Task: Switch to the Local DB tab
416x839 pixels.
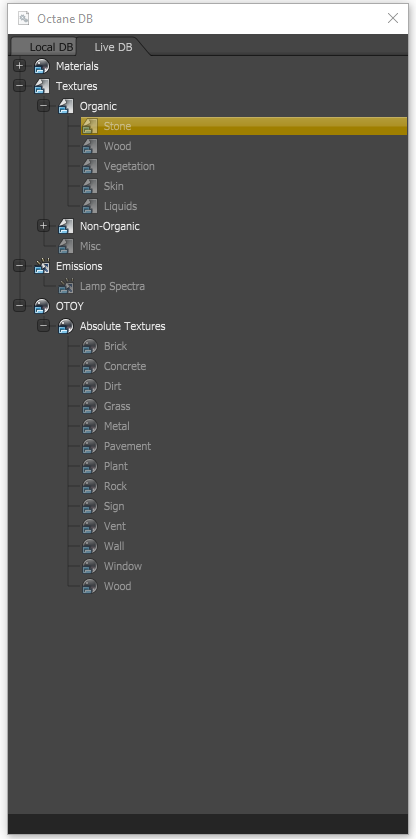Action: pyautogui.click(x=44, y=47)
